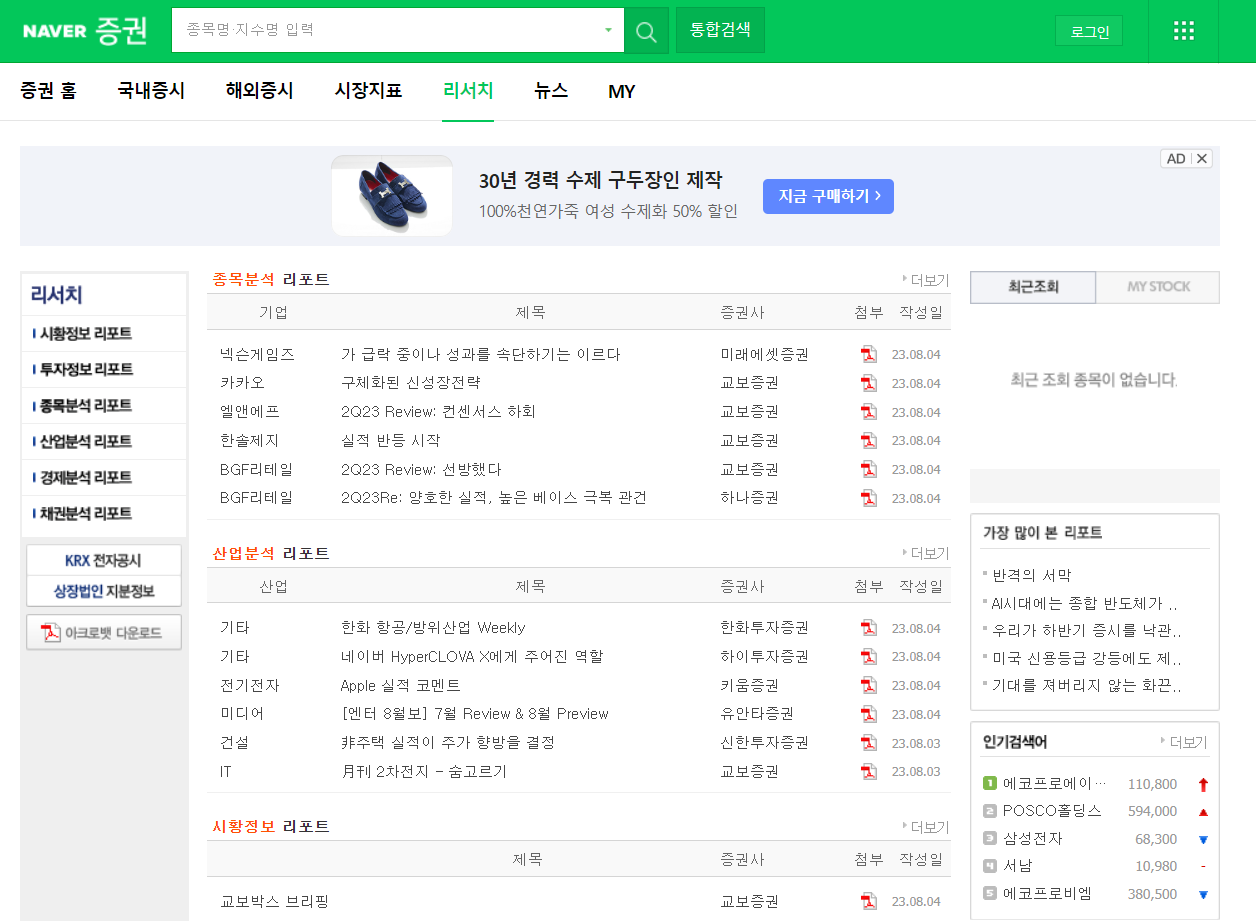Select the 해외증시 navigation tab

[259, 91]
